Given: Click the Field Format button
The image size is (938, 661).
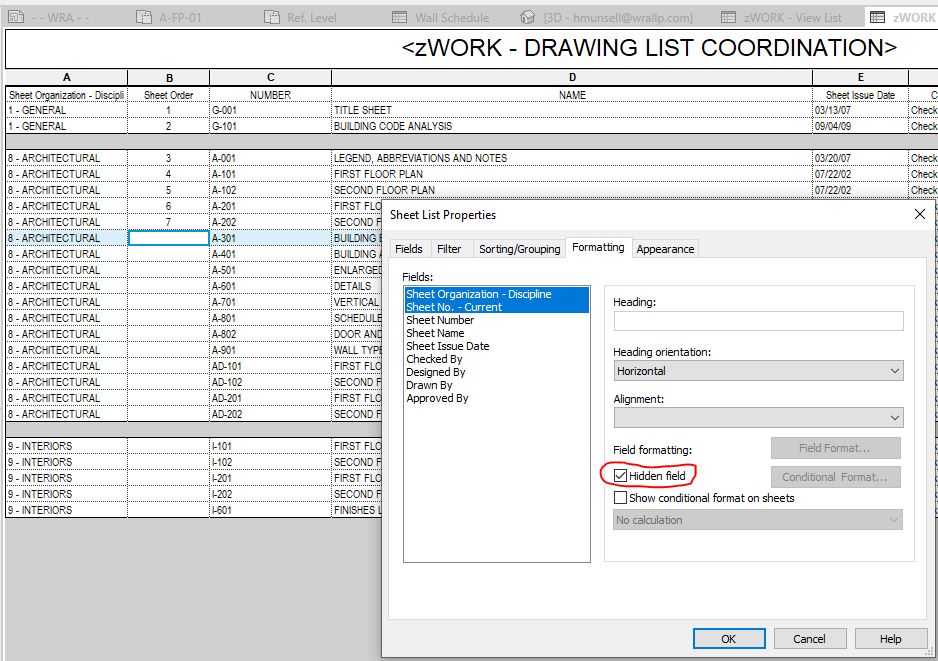Looking at the screenshot, I should 835,447.
